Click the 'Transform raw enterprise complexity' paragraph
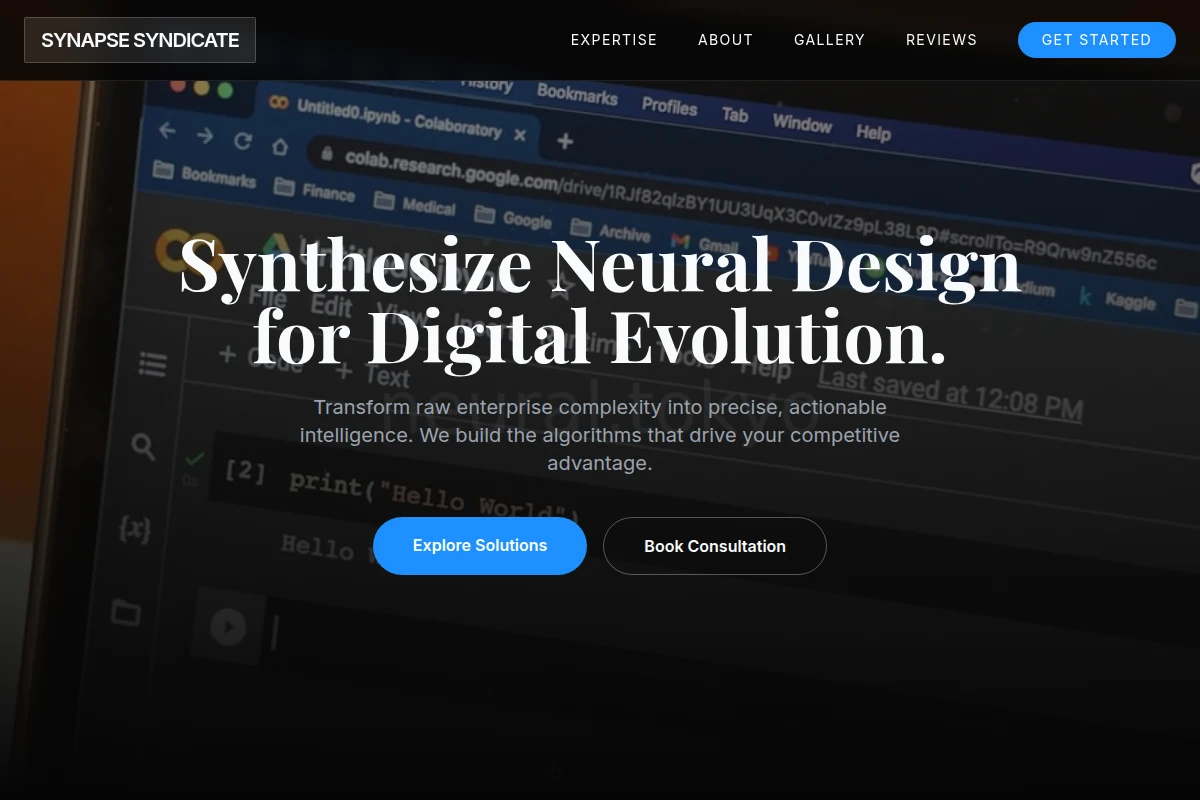 click(x=600, y=436)
